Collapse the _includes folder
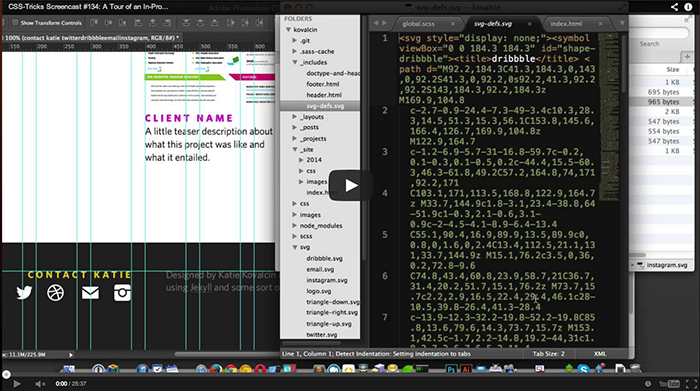This screenshot has width=700, height=391. pyautogui.click(x=295, y=62)
